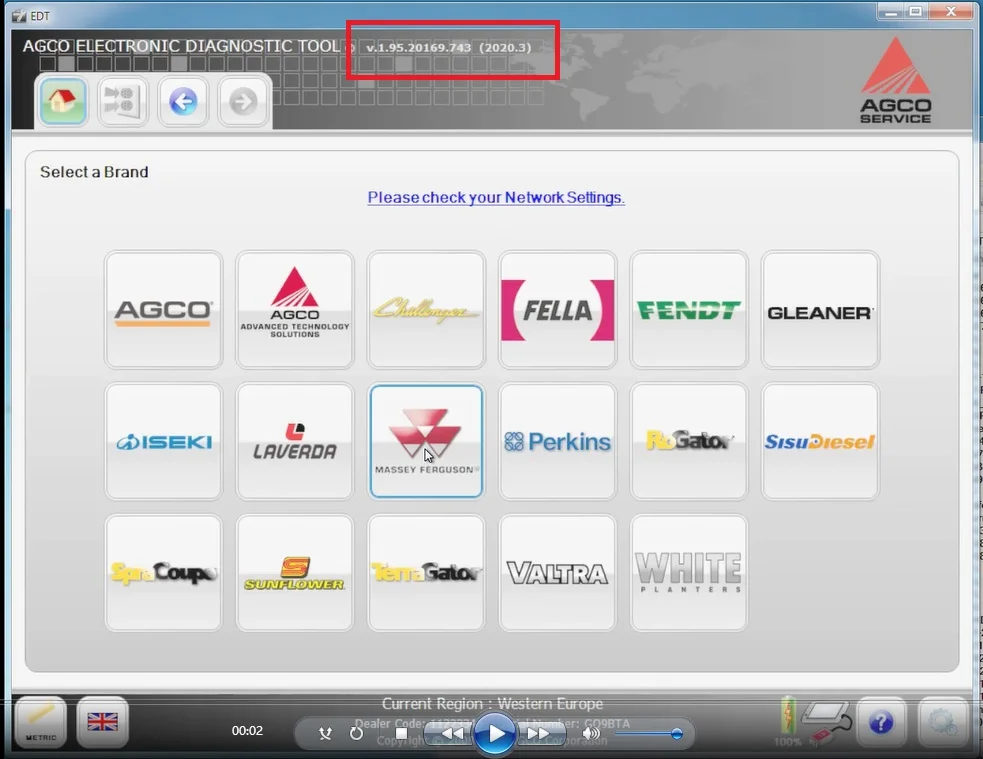Choose the TerraGator brand tile

pos(426,573)
